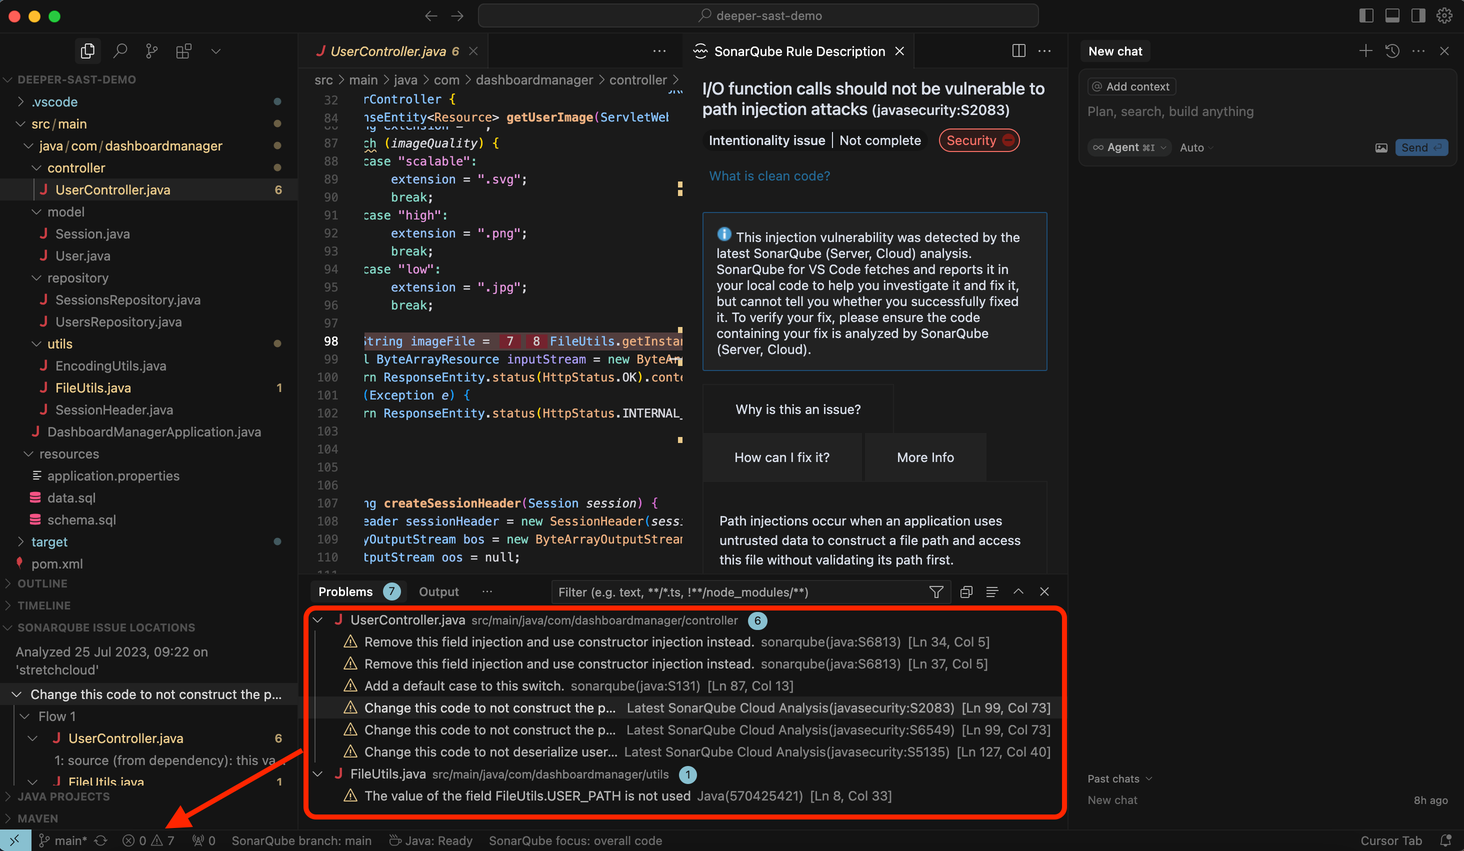Image resolution: width=1464 pixels, height=851 pixels.
Task: Open the Search view in the activity bar
Action: (120, 50)
